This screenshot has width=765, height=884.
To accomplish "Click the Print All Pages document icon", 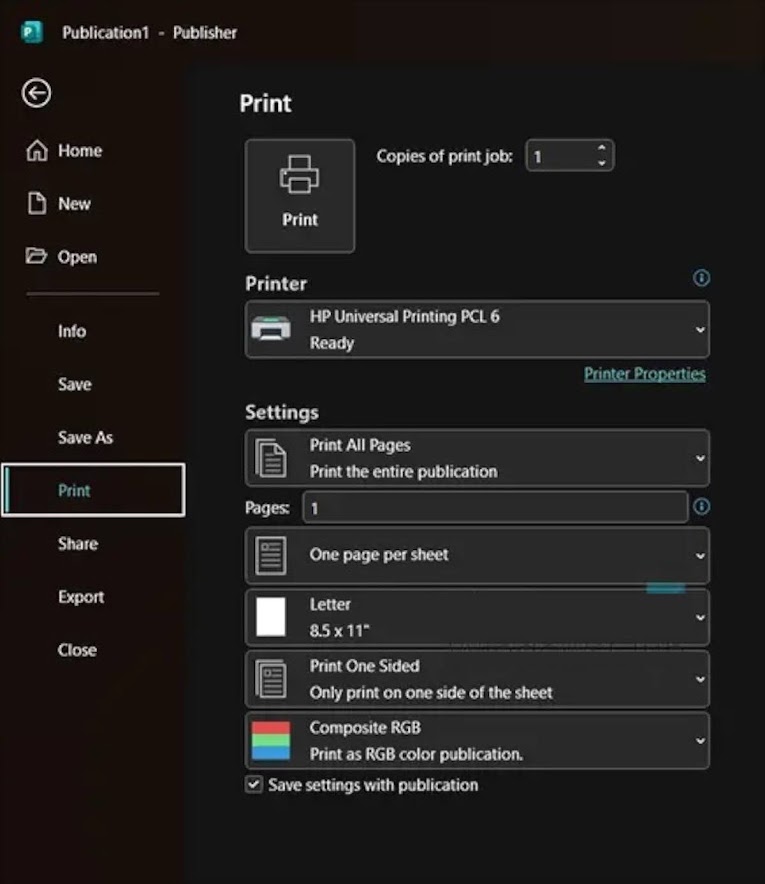I will (271, 458).
